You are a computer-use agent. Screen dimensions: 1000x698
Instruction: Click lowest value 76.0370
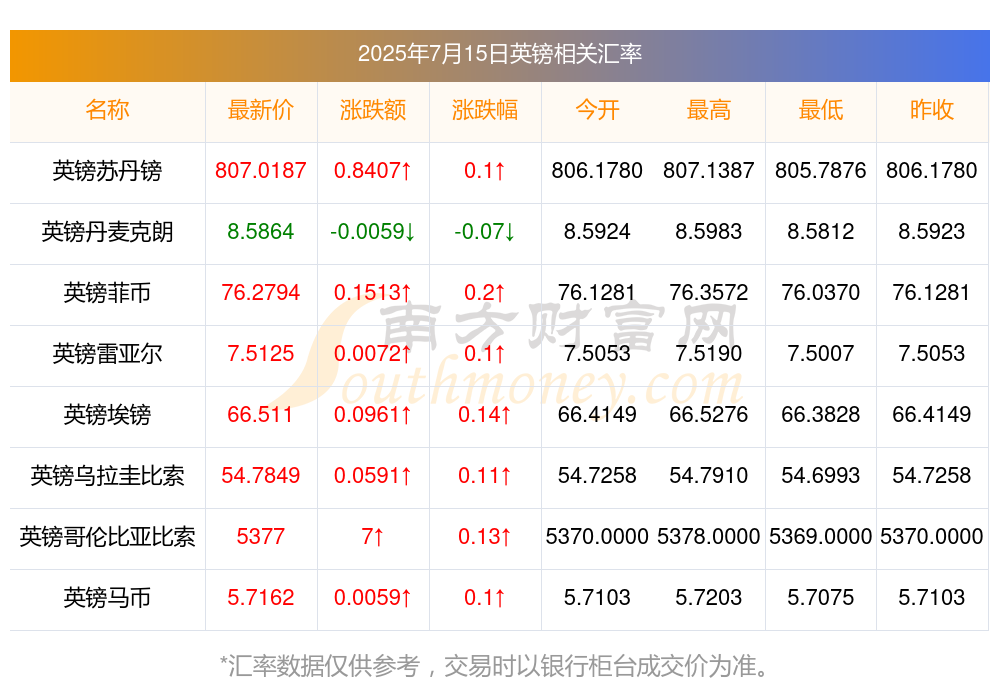(821, 293)
